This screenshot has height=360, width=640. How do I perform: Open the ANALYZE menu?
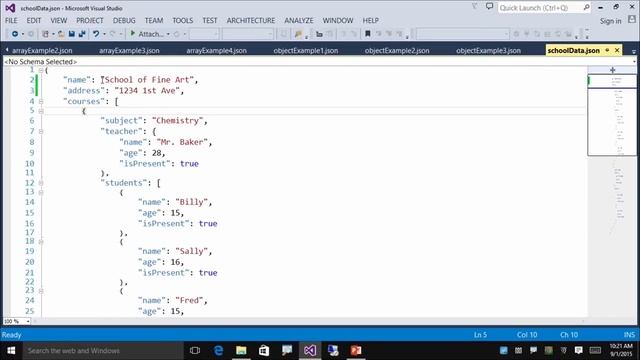299,20
